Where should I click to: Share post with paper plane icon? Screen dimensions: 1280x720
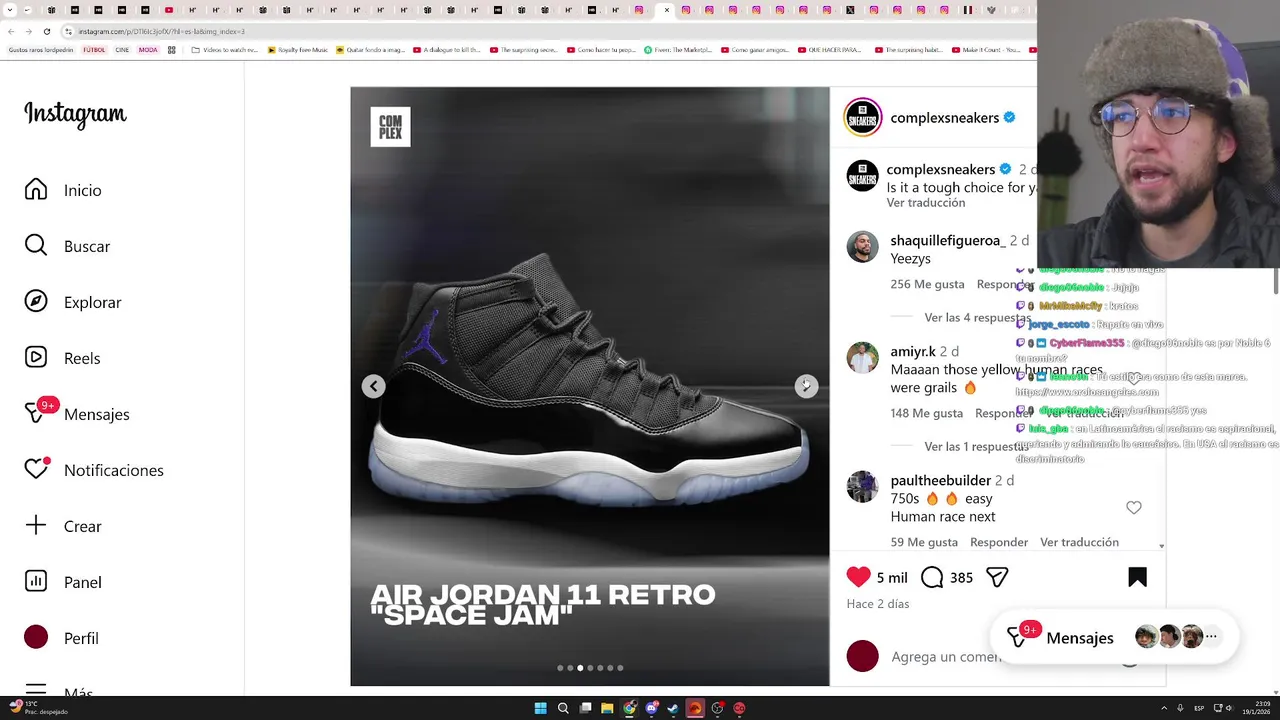(x=997, y=577)
